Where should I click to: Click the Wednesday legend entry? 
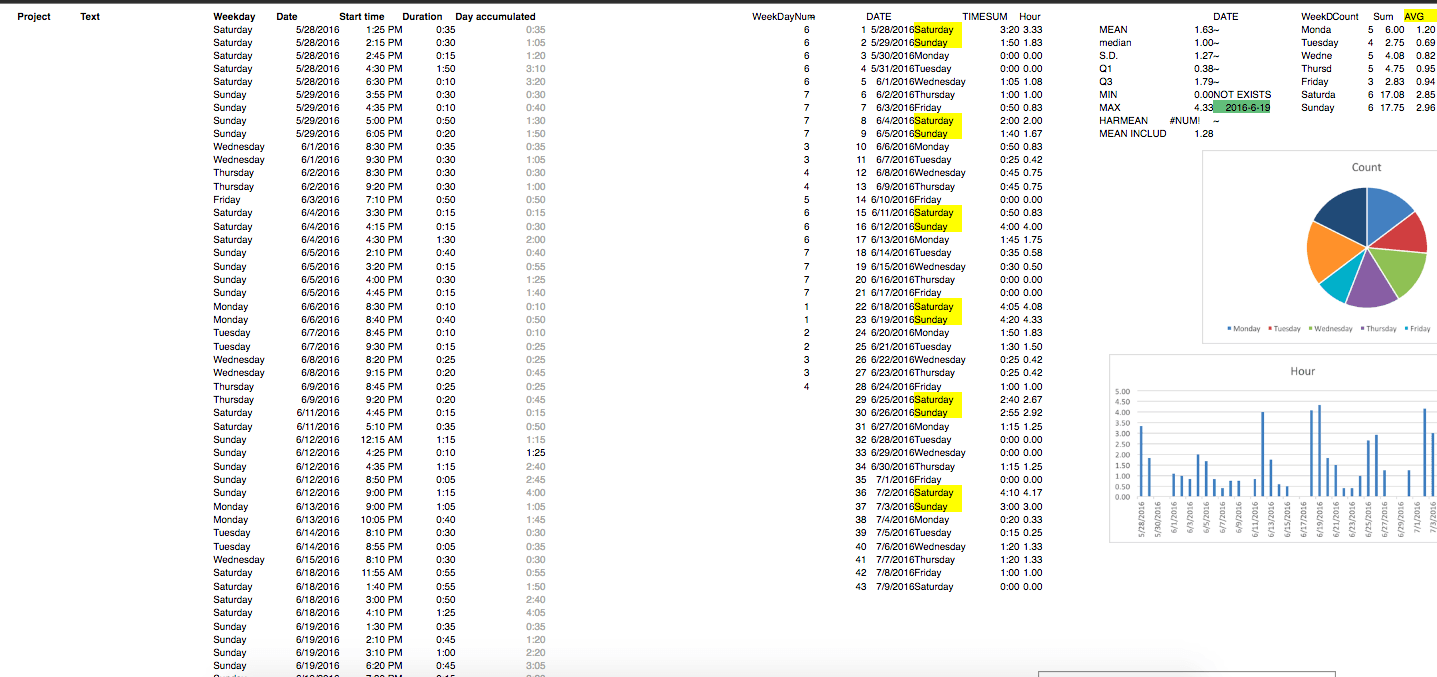tap(1329, 329)
